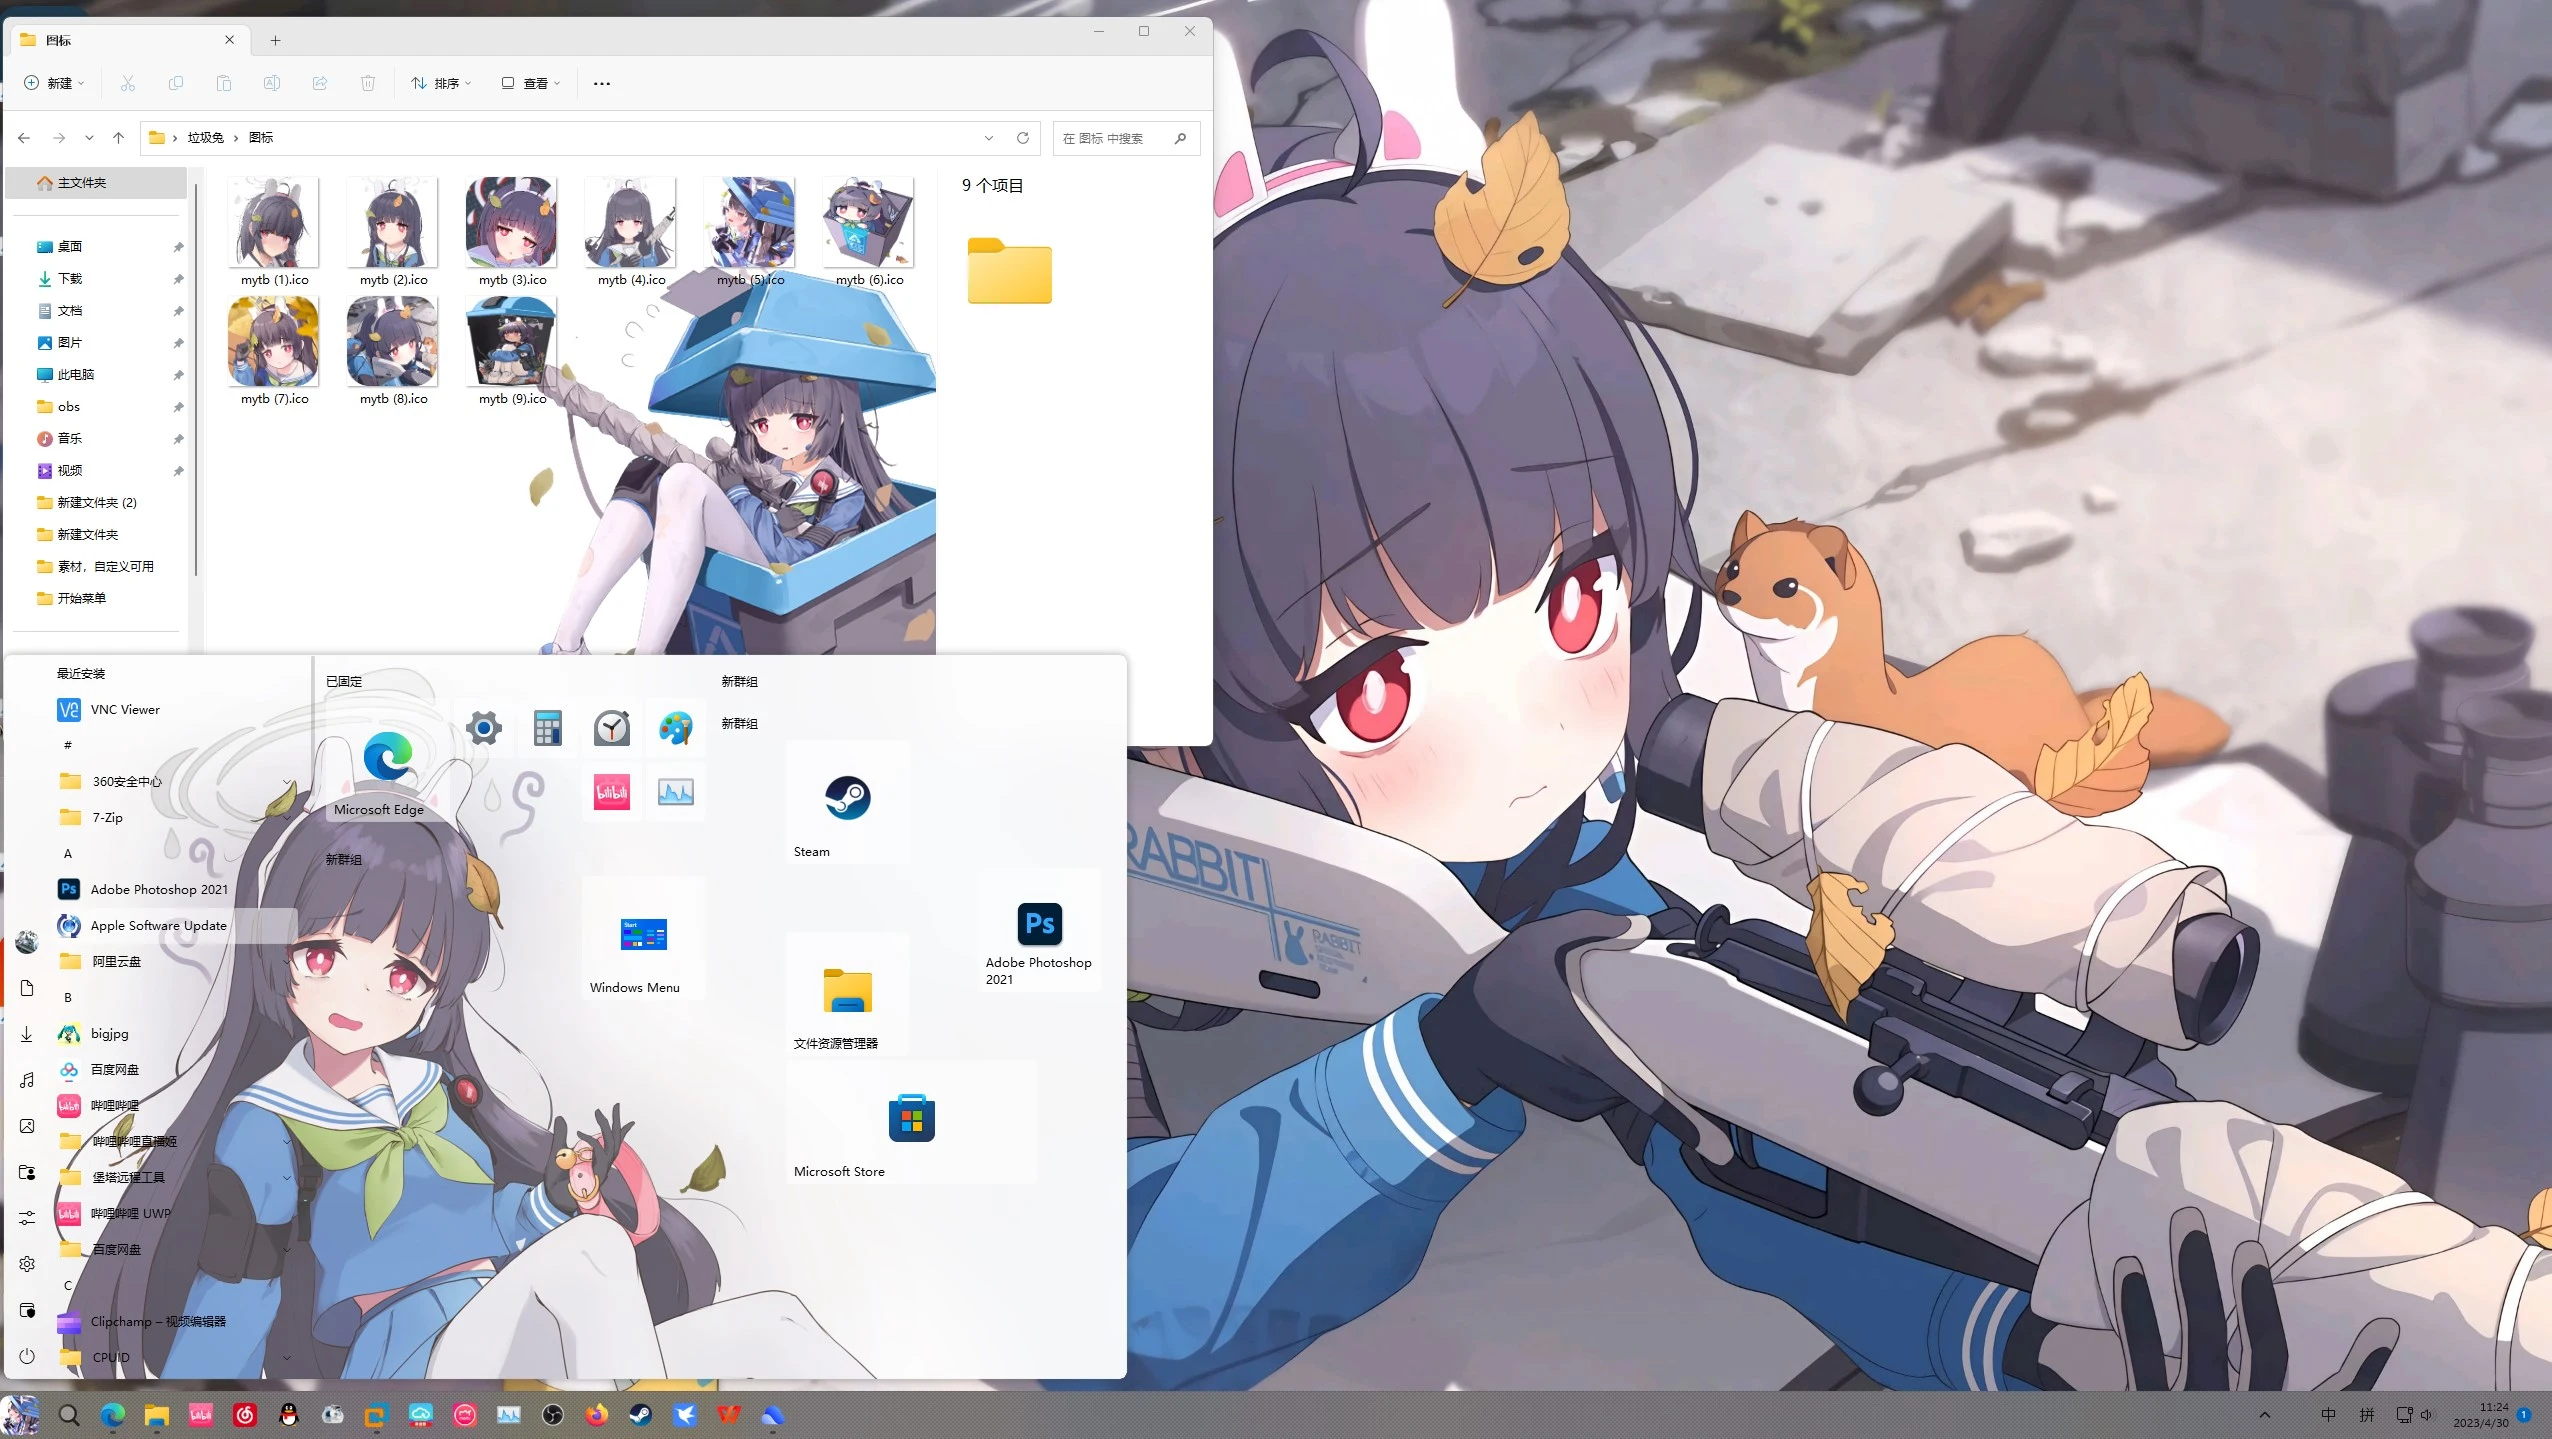Go up one folder level

click(118, 138)
